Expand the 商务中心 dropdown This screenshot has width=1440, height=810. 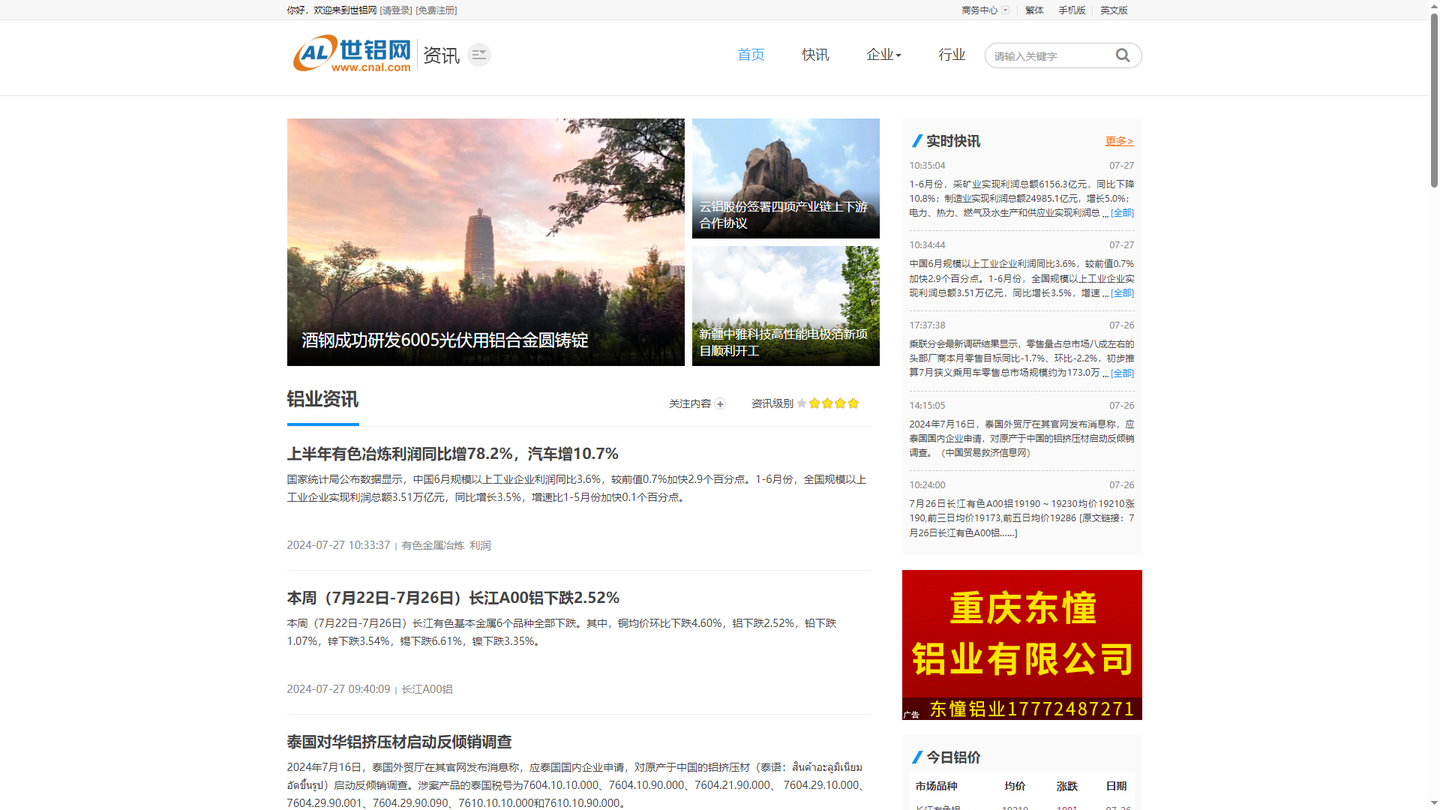point(985,10)
